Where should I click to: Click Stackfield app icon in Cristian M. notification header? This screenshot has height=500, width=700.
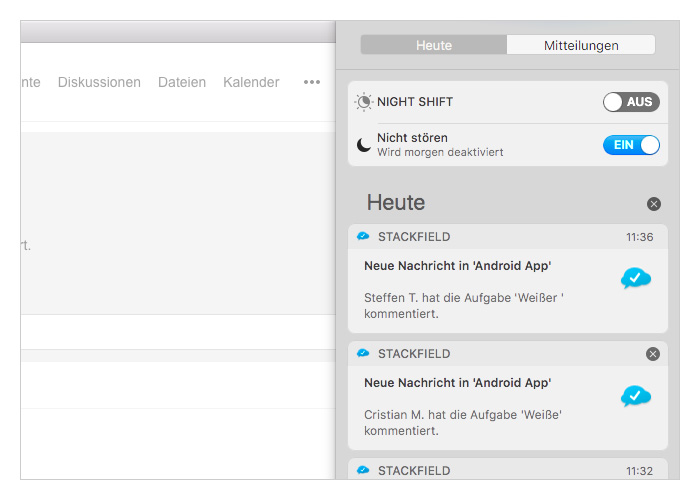tap(363, 354)
